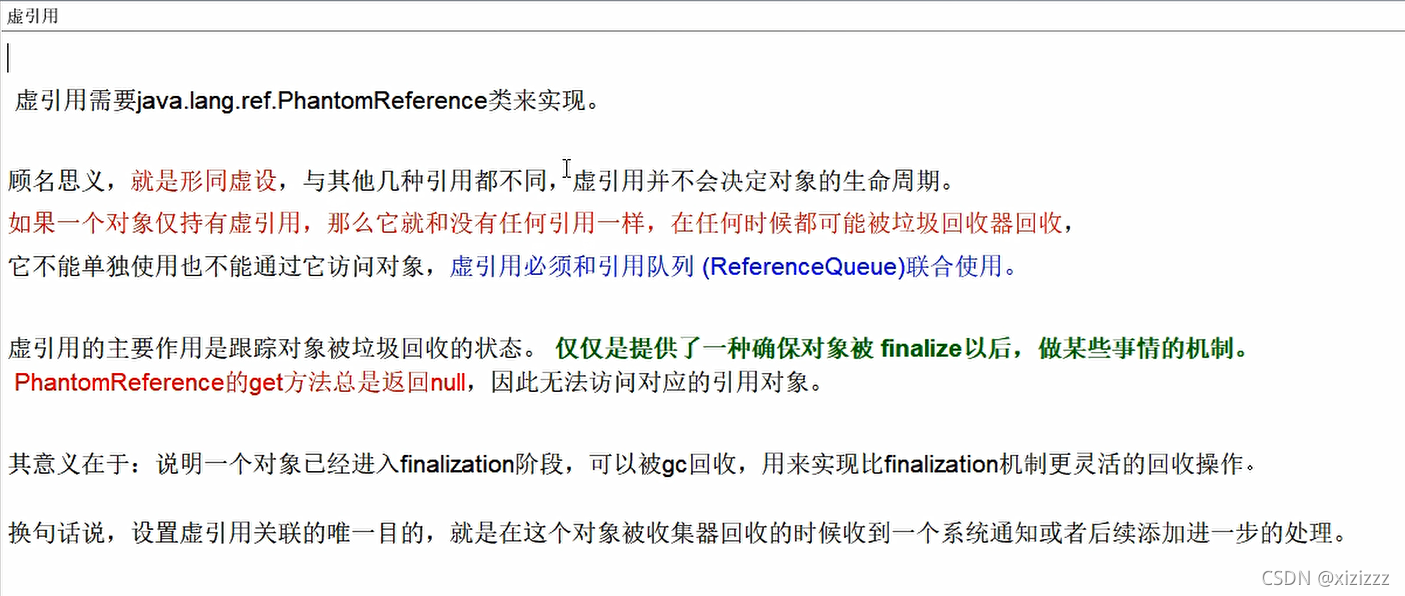This screenshot has width=1405, height=596.
Task: Click the blue text '虚引用必须和引用队列 (ReferenceQueue)联合使用。'
Action: pyautogui.click(x=732, y=268)
